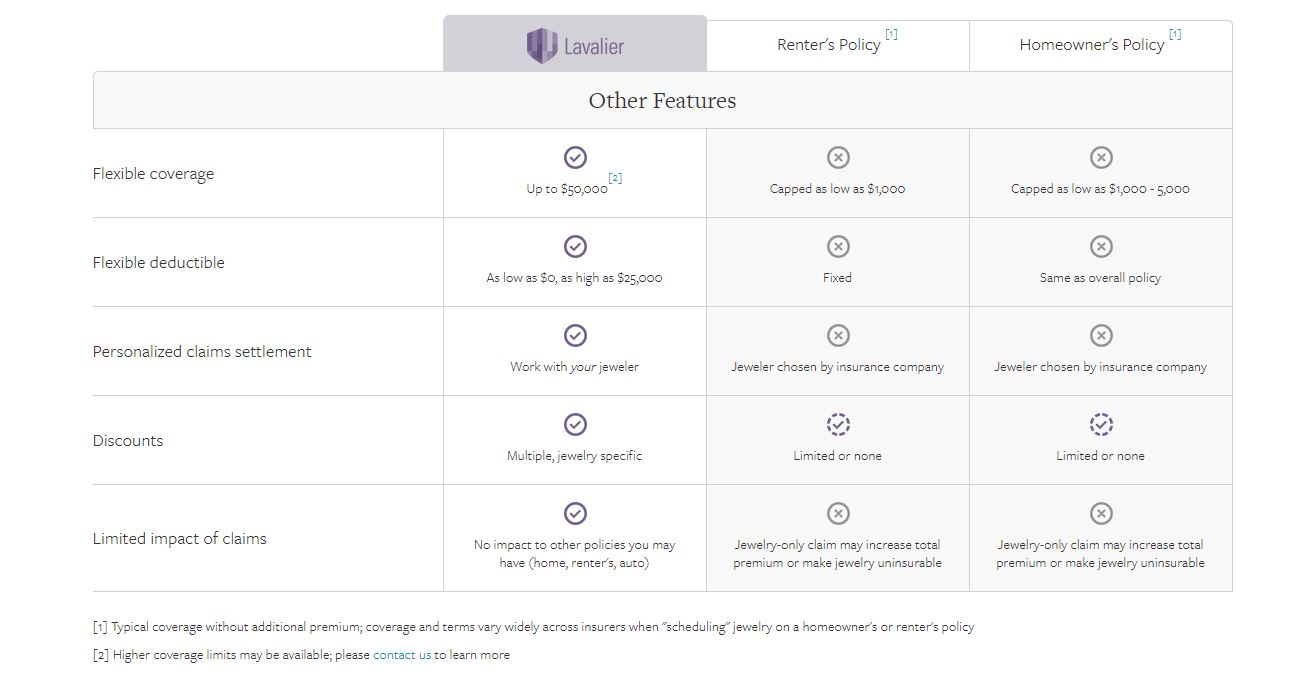1298x675 pixels.
Task: Click Lavalier's Limited impact of claims checkmark
Action: point(575,513)
